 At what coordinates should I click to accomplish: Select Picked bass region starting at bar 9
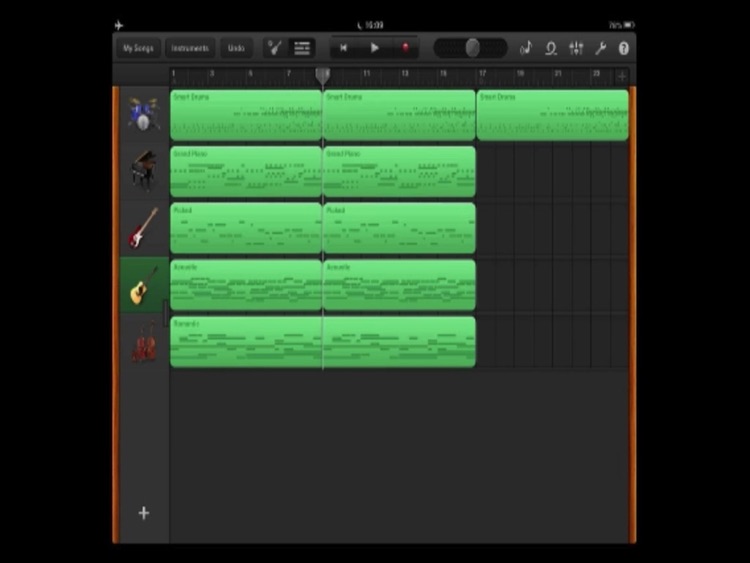point(399,228)
